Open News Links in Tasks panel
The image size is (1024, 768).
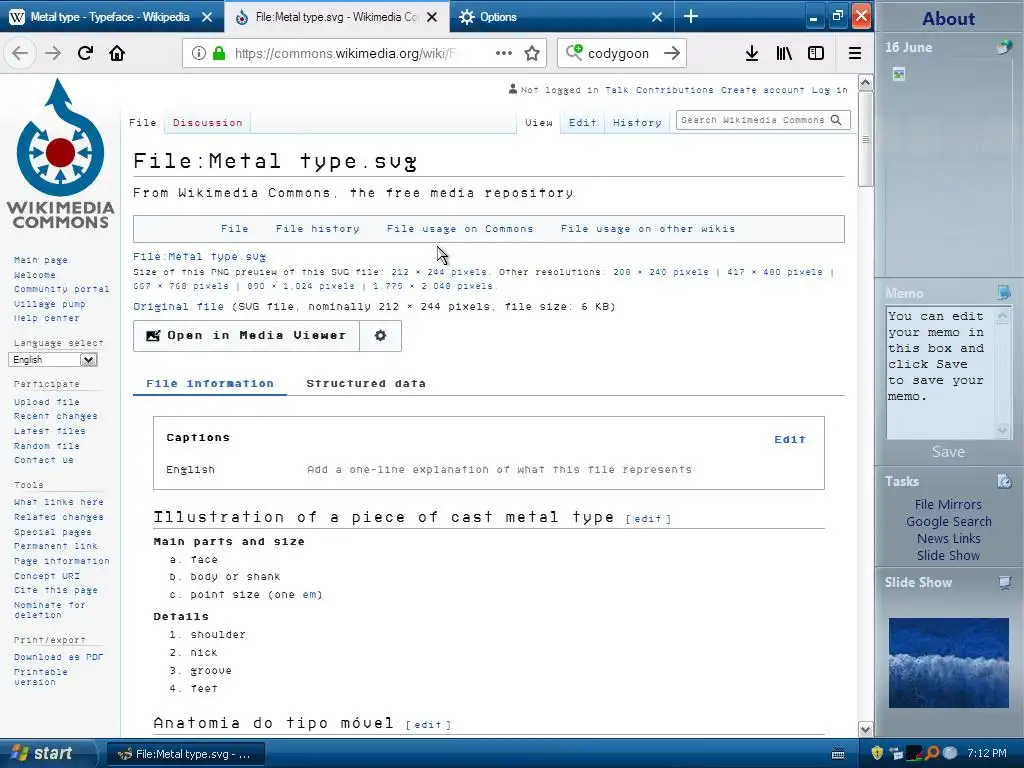pos(948,538)
